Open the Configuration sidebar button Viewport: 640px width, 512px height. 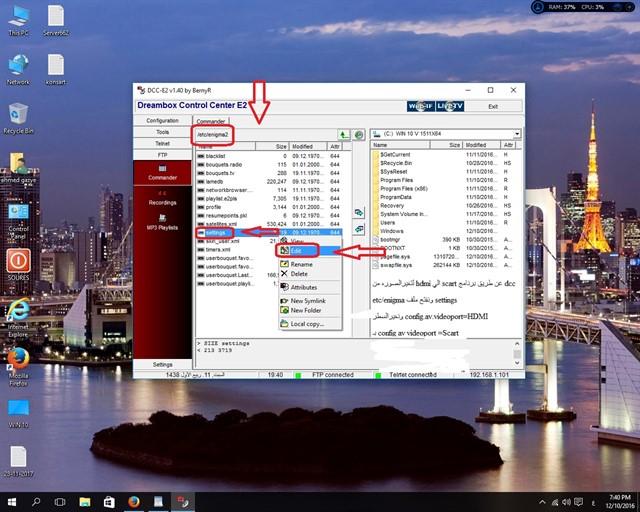(x=162, y=120)
